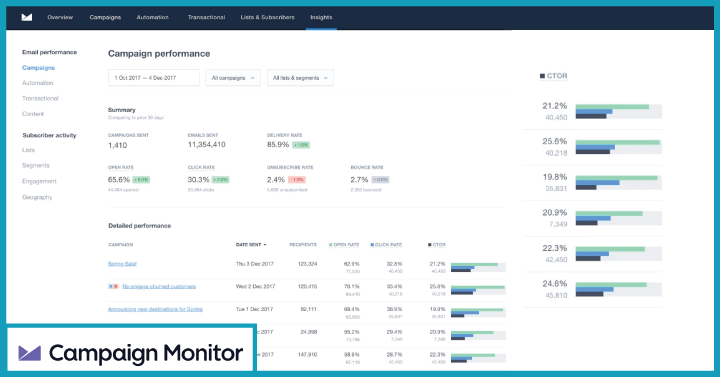The width and height of the screenshot is (720, 377).
Task: Click the Campaign Monitor envelope logo in top navigation
Action: click(27, 17)
